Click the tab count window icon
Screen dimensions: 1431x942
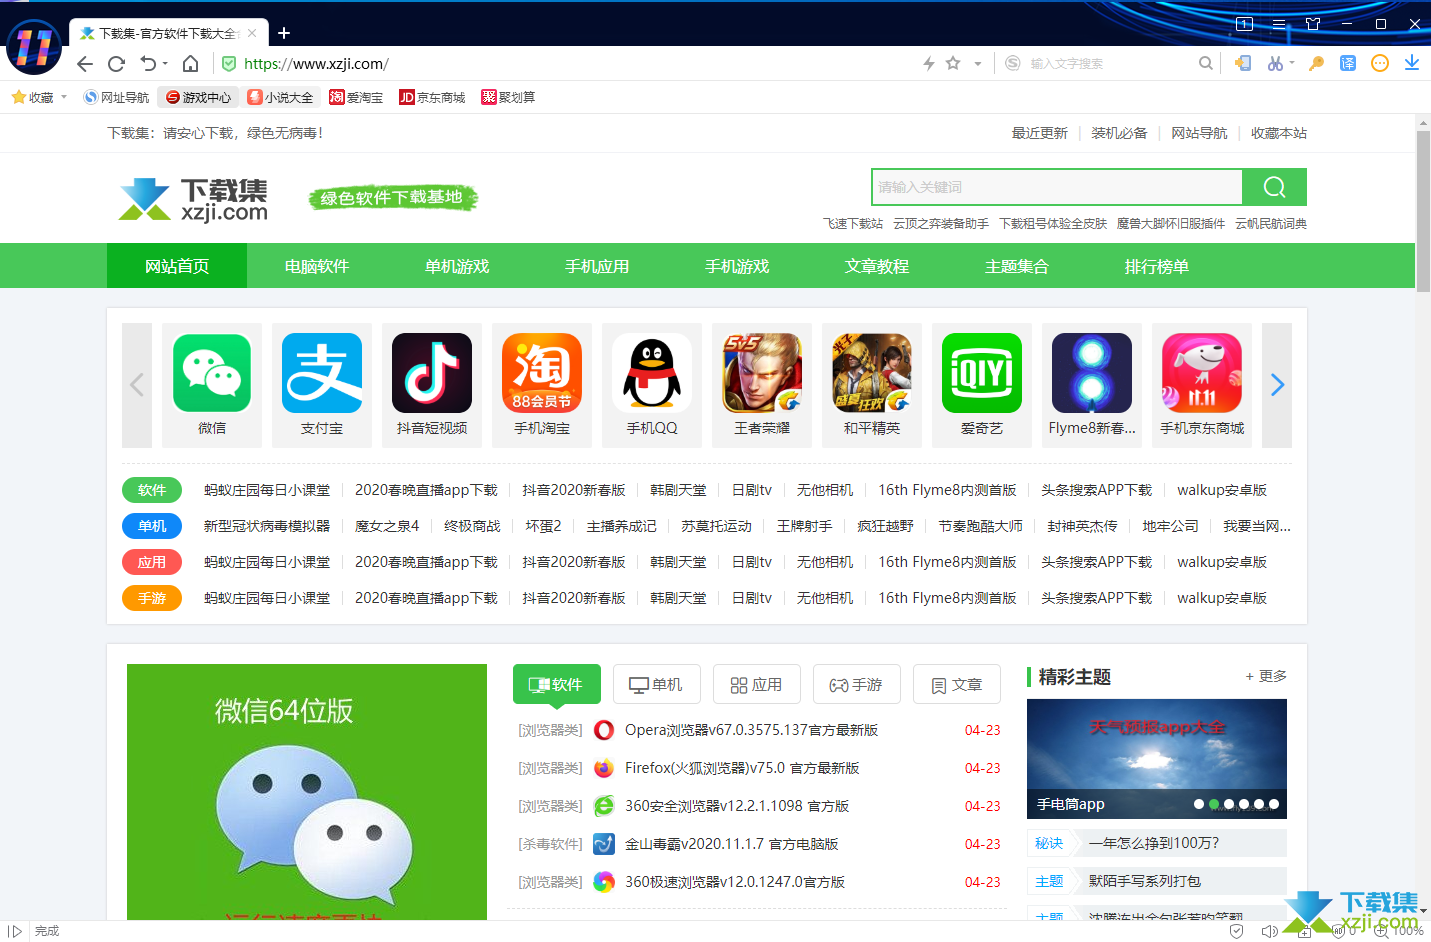(1245, 24)
